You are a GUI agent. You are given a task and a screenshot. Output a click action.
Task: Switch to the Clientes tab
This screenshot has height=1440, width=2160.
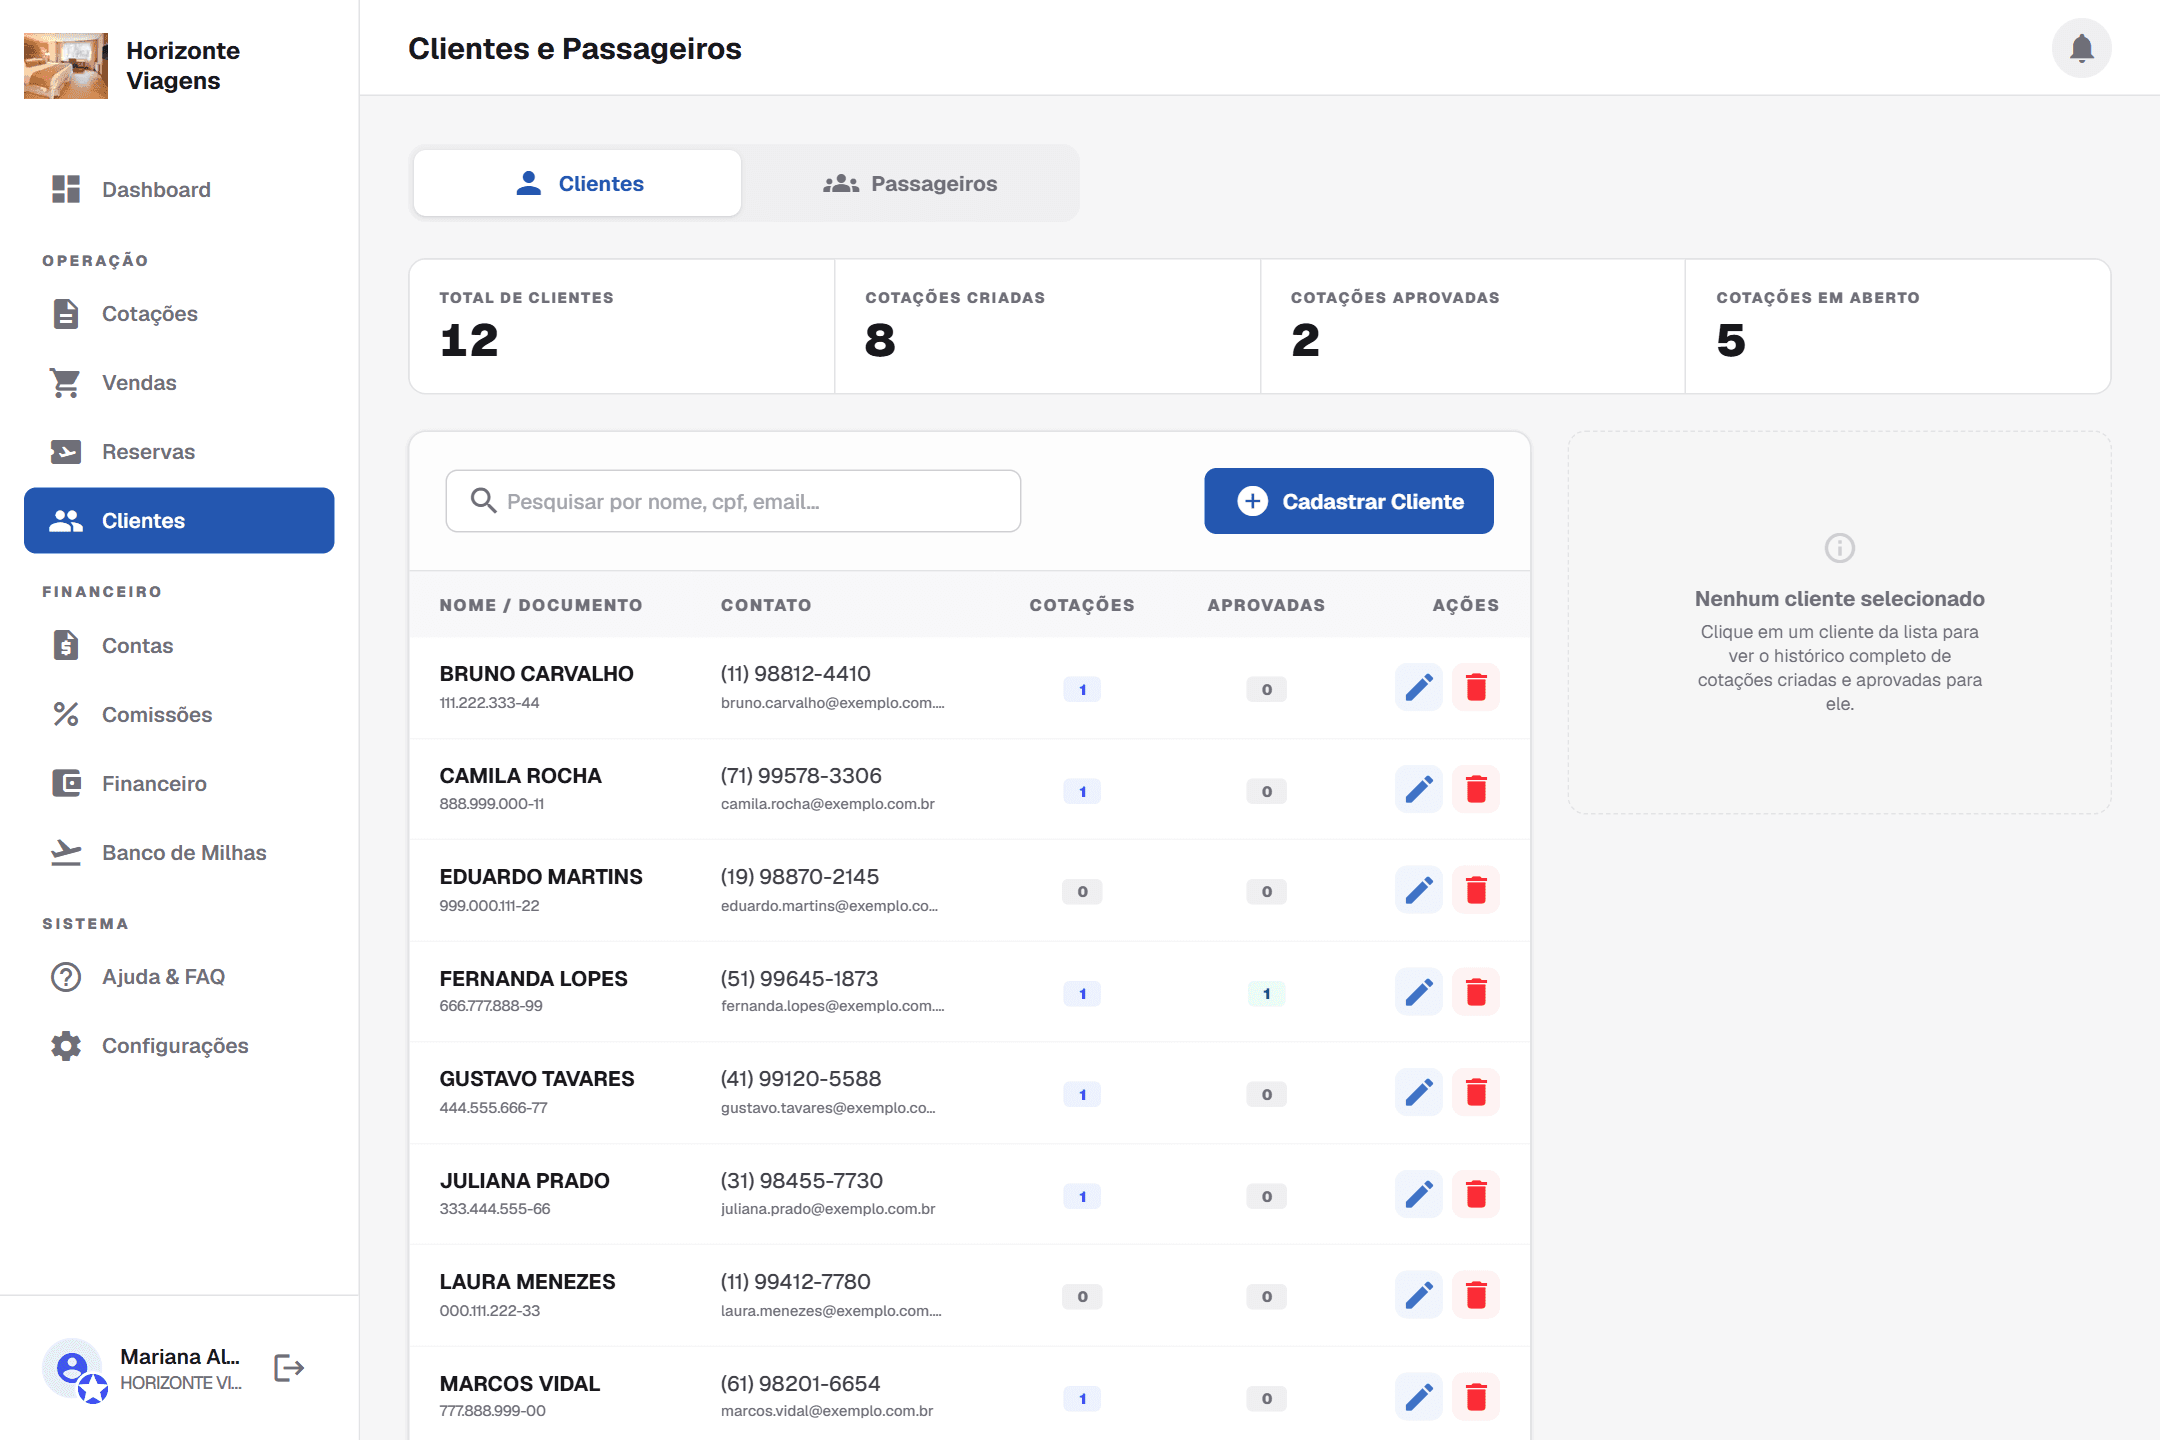[577, 183]
